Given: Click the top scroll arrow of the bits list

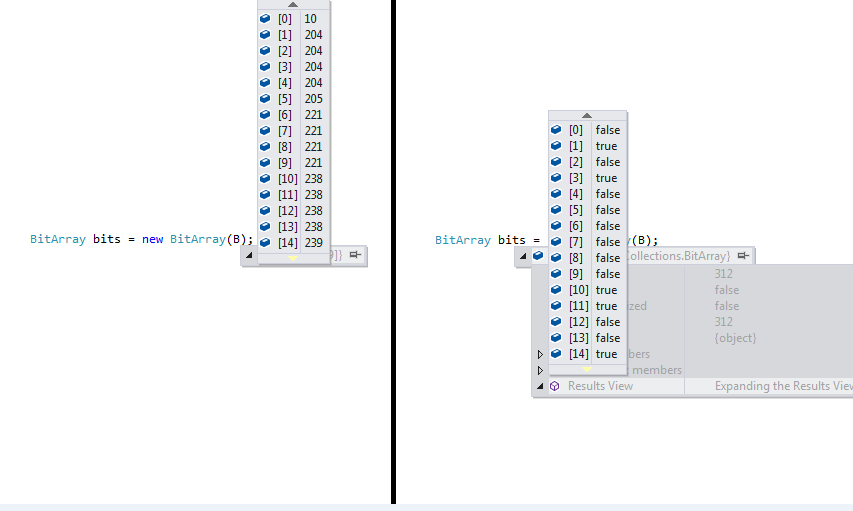Looking at the screenshot, I should pos(586,115).
